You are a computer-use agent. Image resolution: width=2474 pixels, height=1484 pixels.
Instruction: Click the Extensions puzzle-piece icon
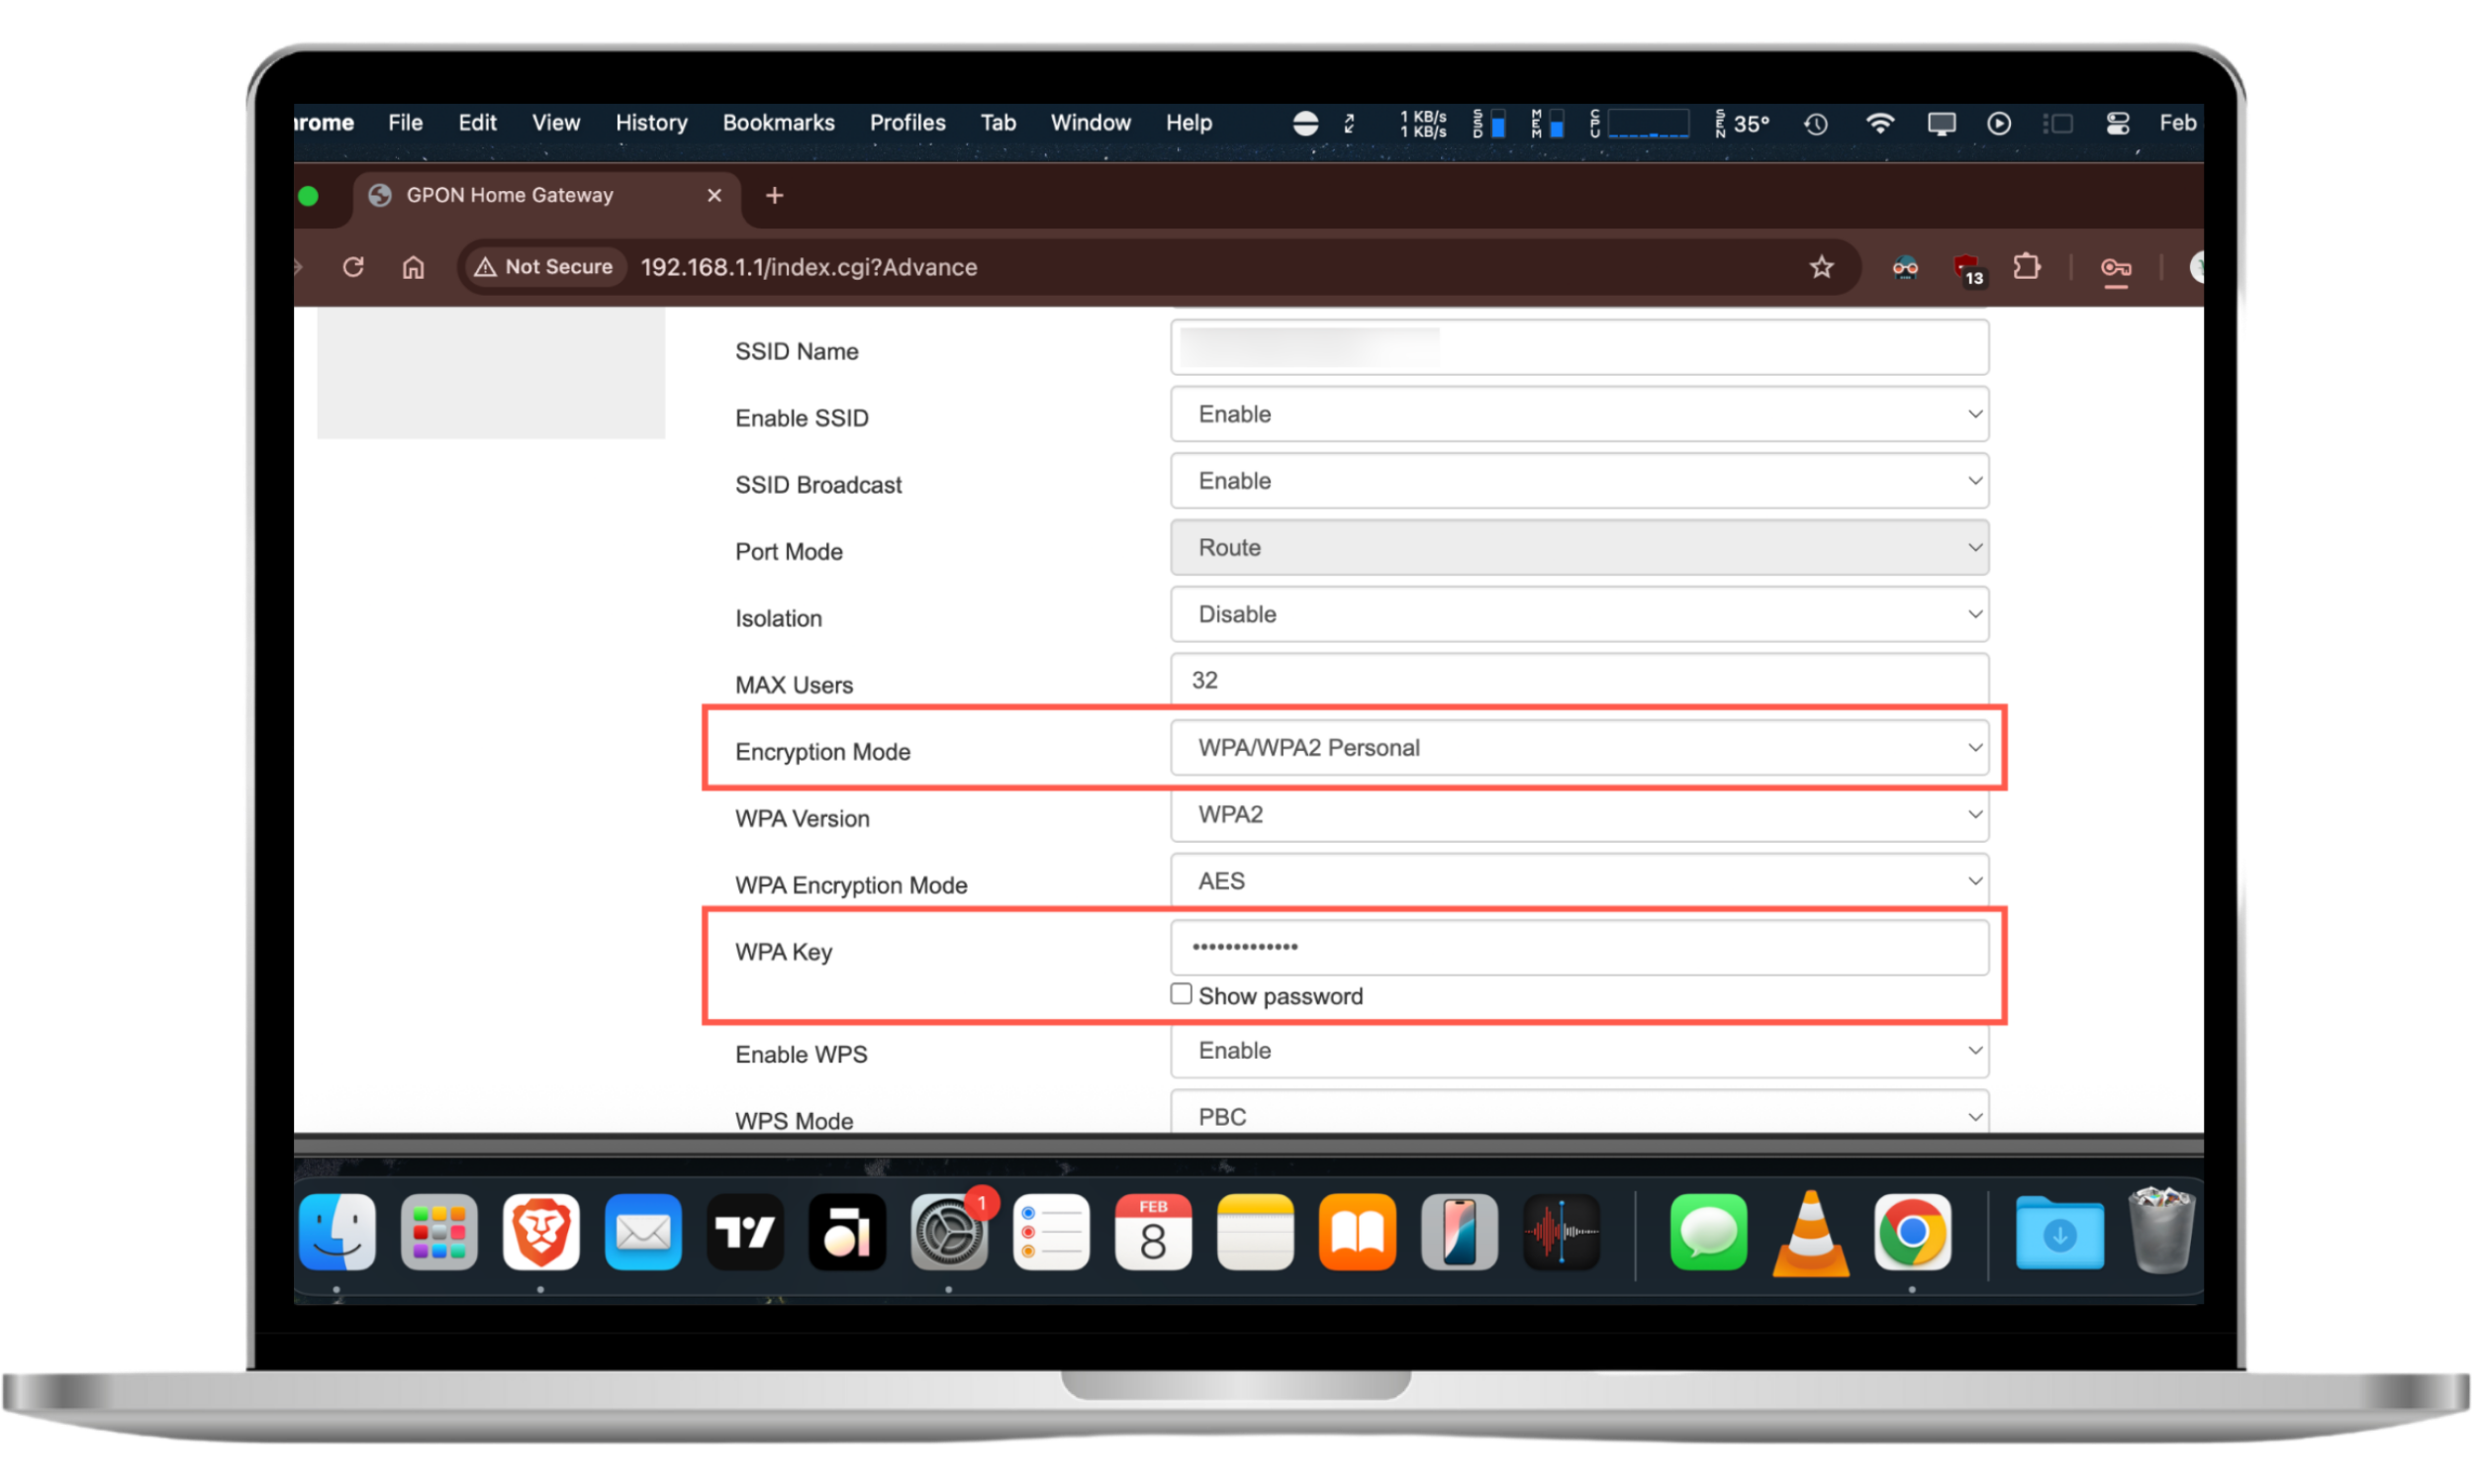(2028, 267)
